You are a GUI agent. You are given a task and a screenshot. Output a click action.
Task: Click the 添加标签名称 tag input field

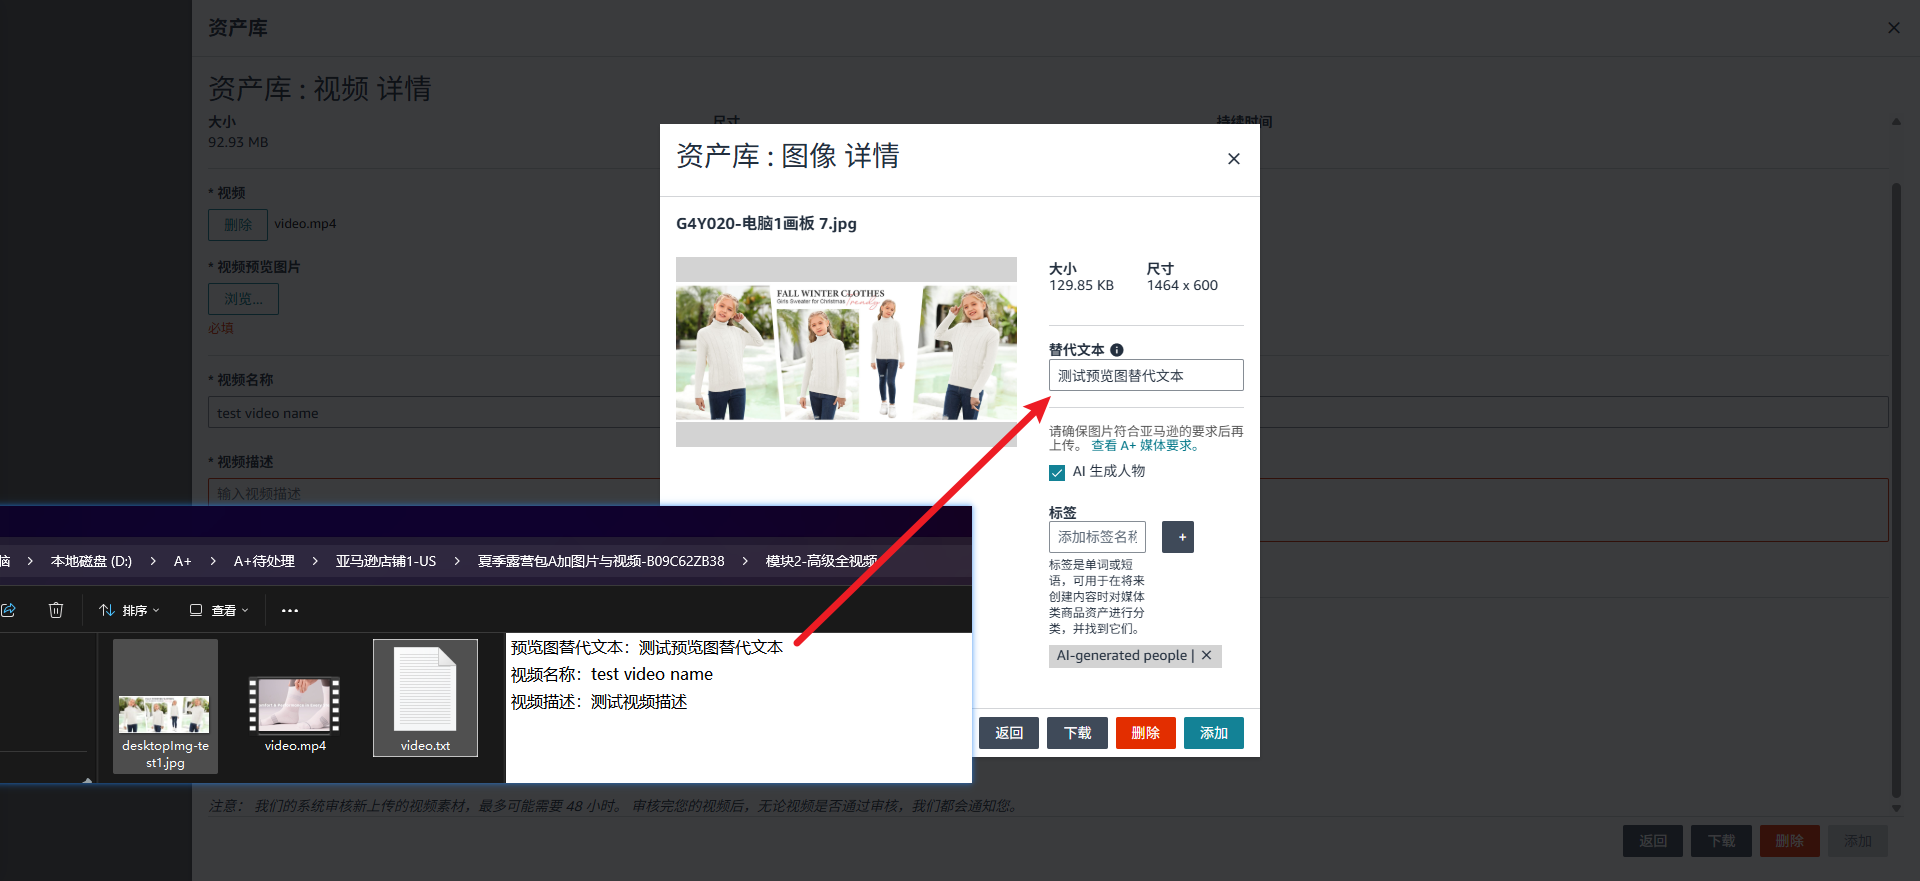tap(1097, 537)
